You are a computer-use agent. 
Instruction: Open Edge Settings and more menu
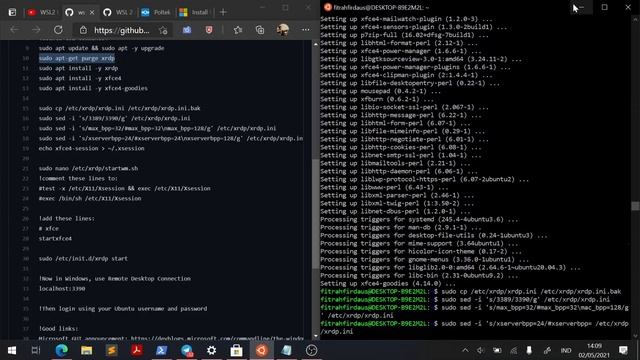305,29
